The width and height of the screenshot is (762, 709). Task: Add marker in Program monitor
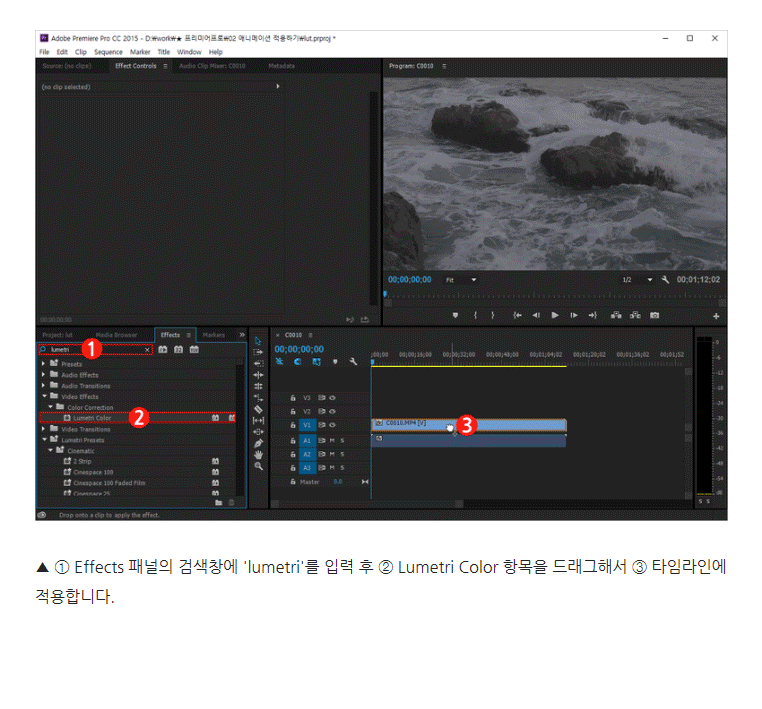(455, 315)
